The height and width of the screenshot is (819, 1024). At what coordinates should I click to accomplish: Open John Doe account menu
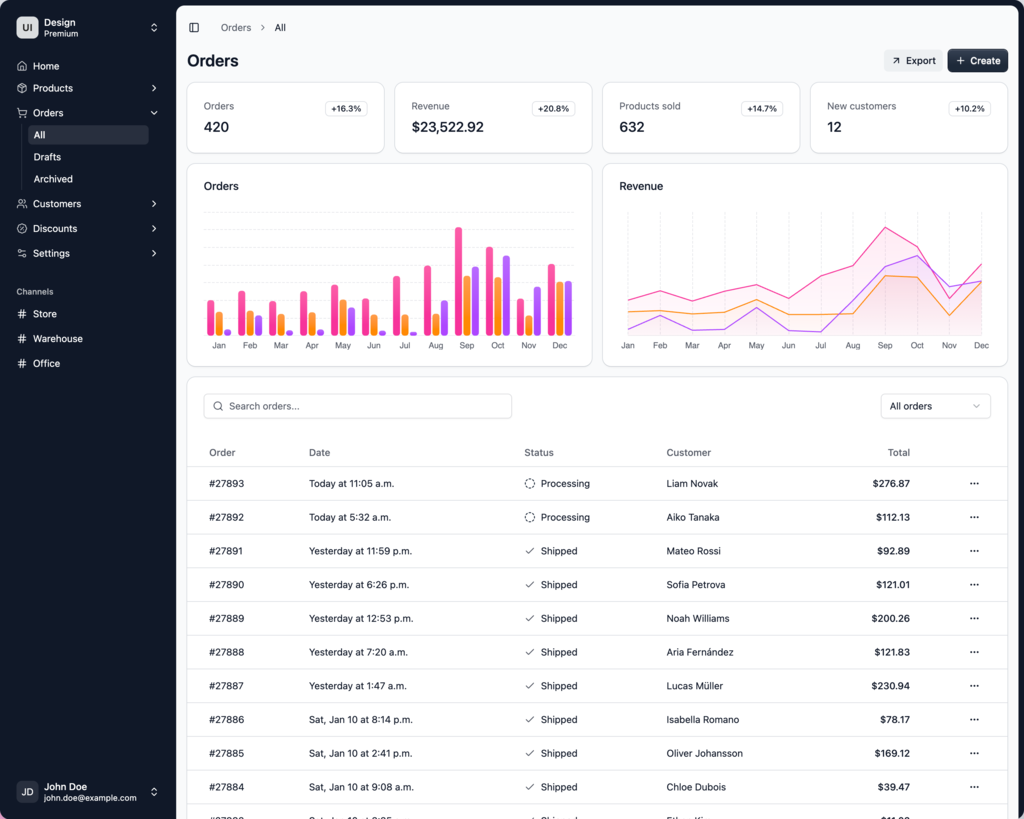click(154, 792)
